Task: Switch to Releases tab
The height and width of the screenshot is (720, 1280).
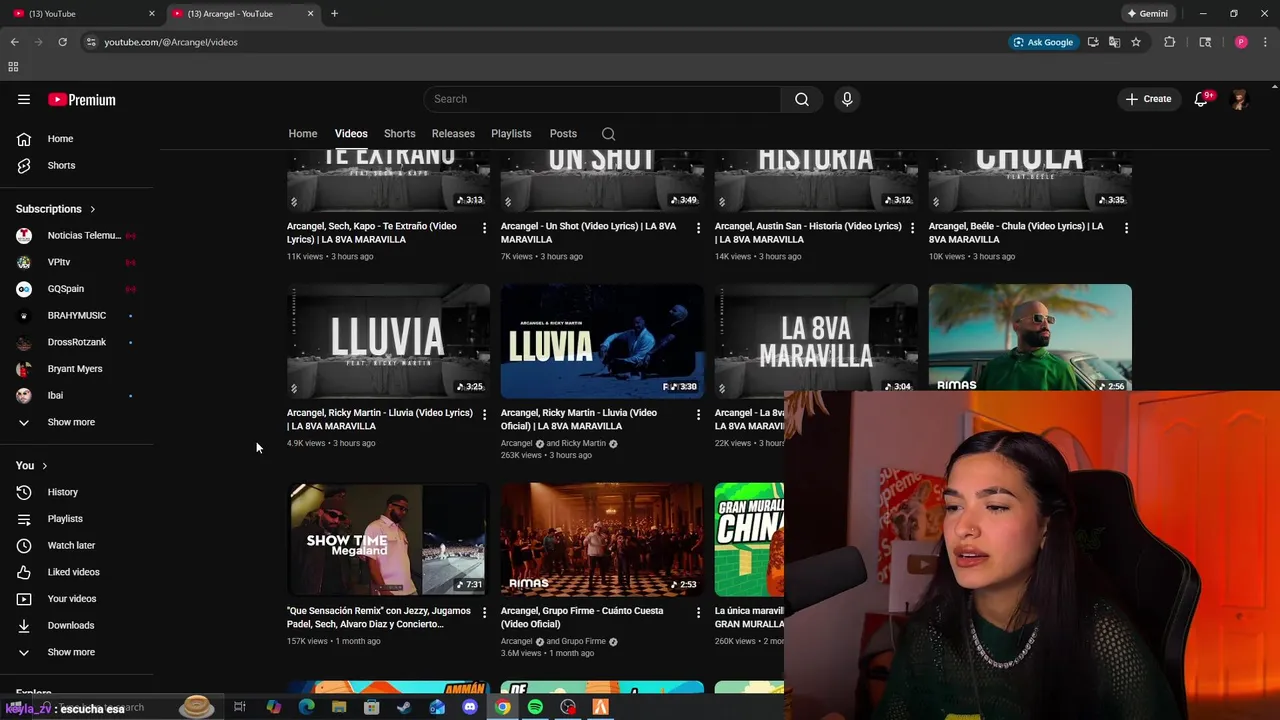Action: point(453,134)
